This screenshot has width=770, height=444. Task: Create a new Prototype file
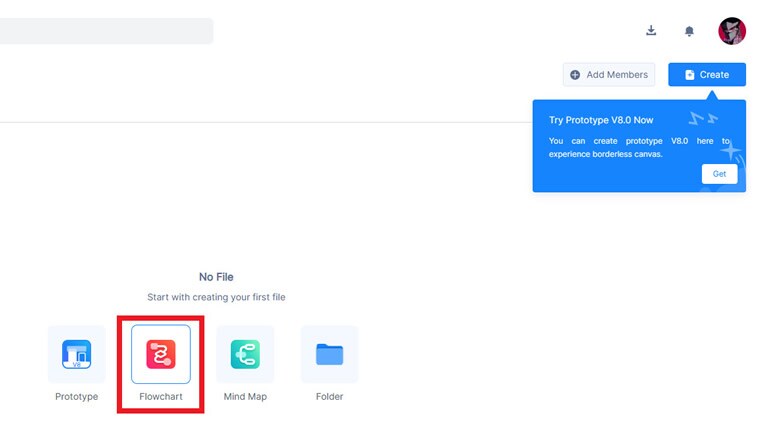77,354
